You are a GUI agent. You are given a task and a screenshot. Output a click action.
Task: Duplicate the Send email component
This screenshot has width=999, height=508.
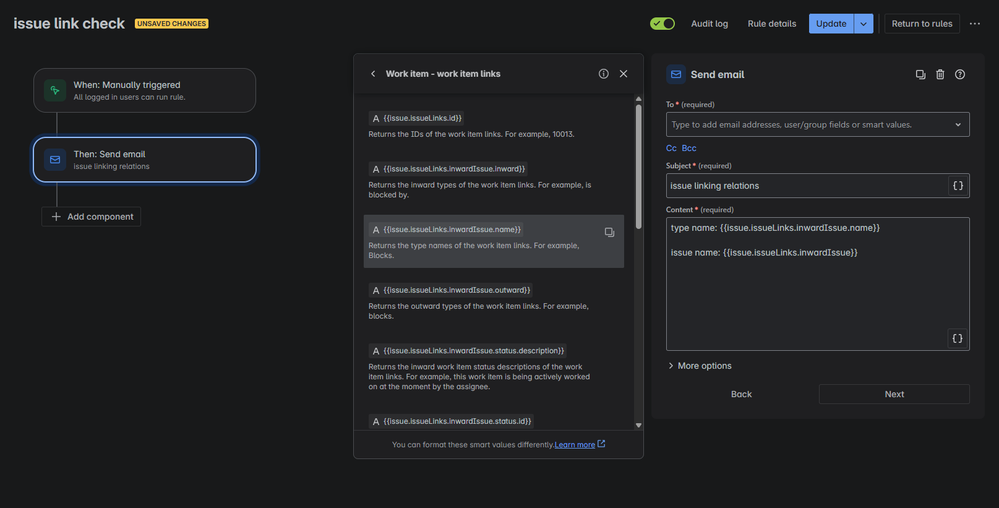click(x=921, y=75)
